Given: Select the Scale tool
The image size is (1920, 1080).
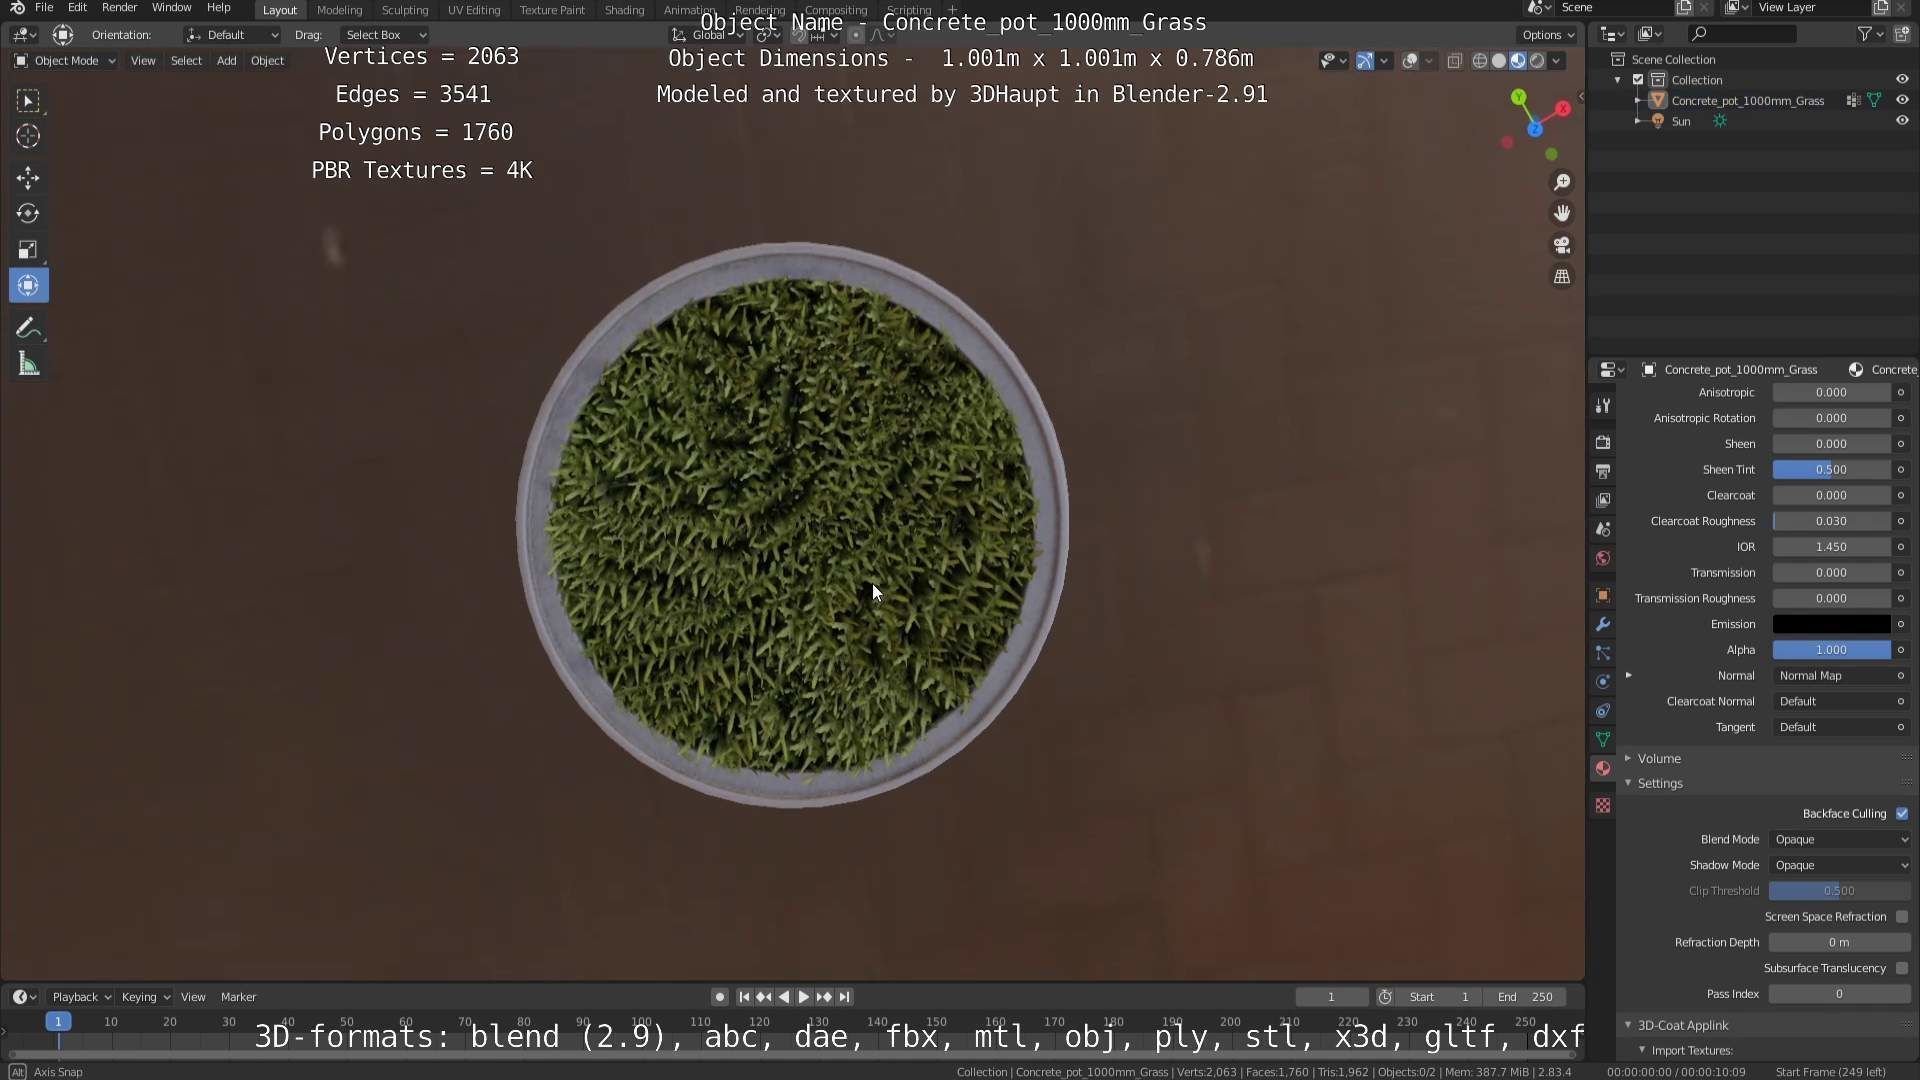Looking at the screenshot, I should [28, 249].
